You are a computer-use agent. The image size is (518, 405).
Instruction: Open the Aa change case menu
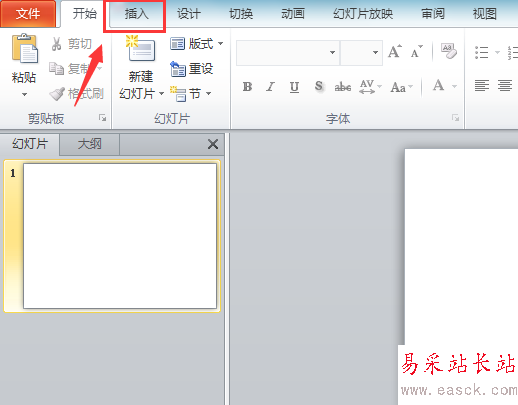(x=401, y=87)
